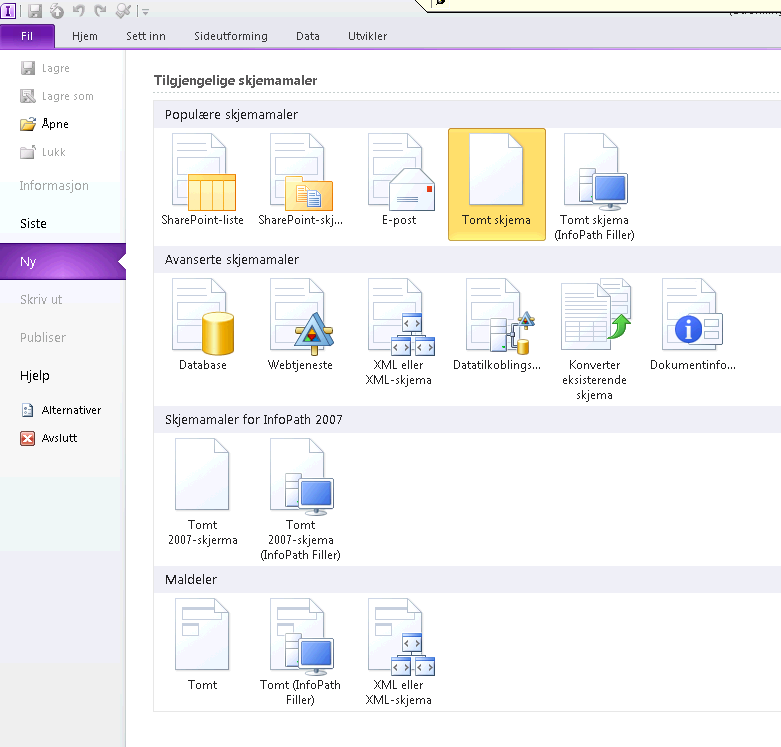Click the design checker icon in quick access toolbar
The width and height of the screenshot is (781, 747).
(123, 10)
